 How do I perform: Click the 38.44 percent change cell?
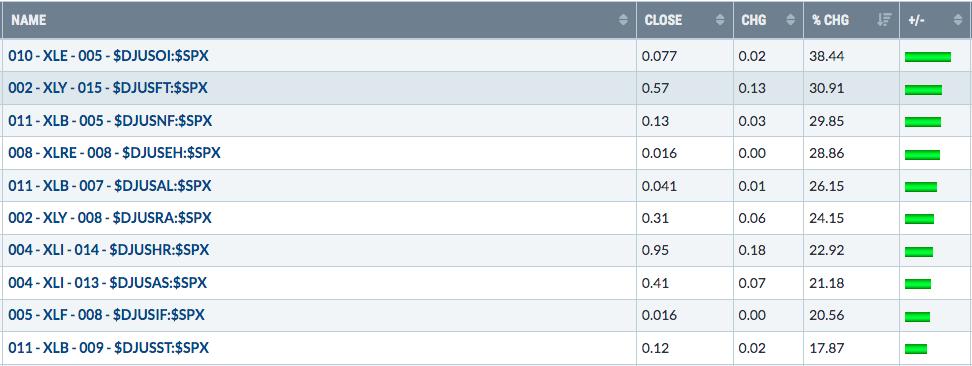coord(826,56)
